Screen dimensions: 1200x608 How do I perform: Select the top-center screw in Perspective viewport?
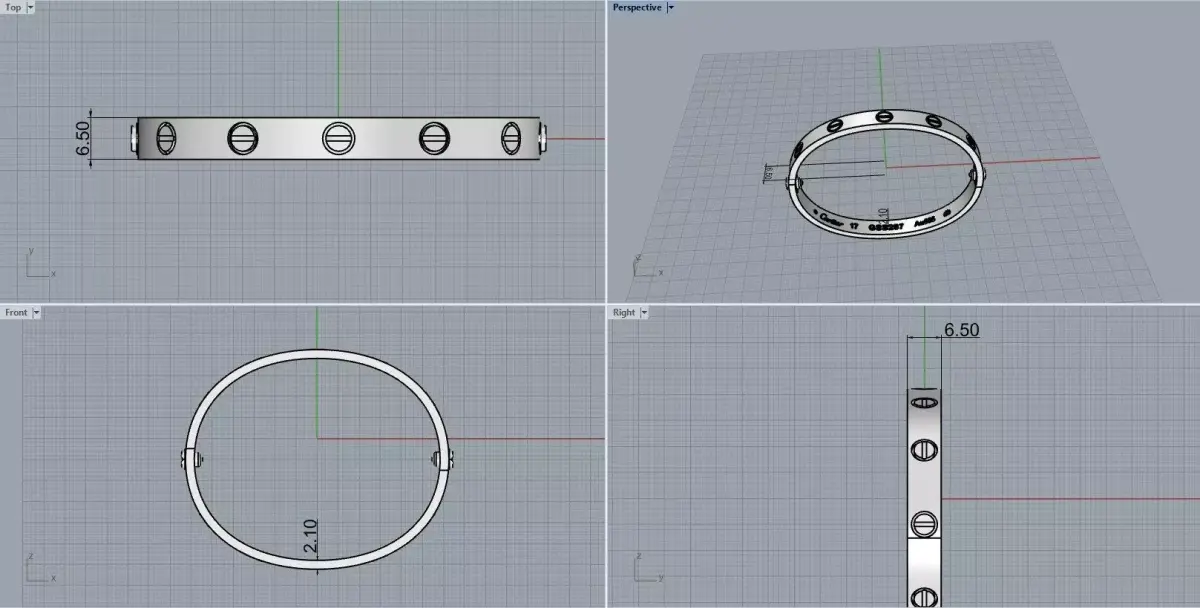(884, 117)
